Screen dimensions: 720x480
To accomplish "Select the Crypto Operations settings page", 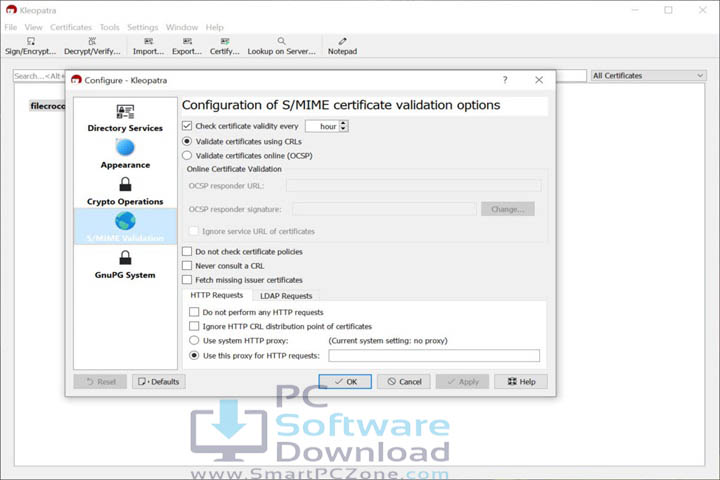I will click(125, 192).
